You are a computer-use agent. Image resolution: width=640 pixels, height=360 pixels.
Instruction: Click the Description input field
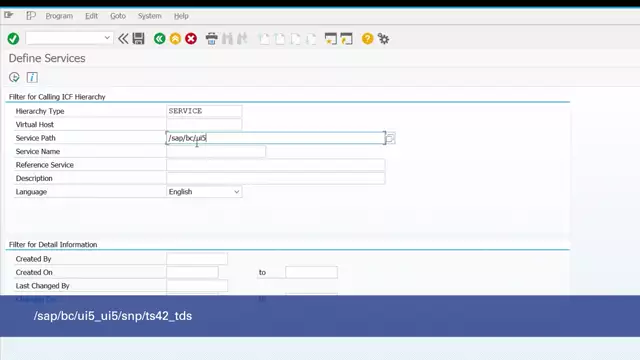click(276, 178)
